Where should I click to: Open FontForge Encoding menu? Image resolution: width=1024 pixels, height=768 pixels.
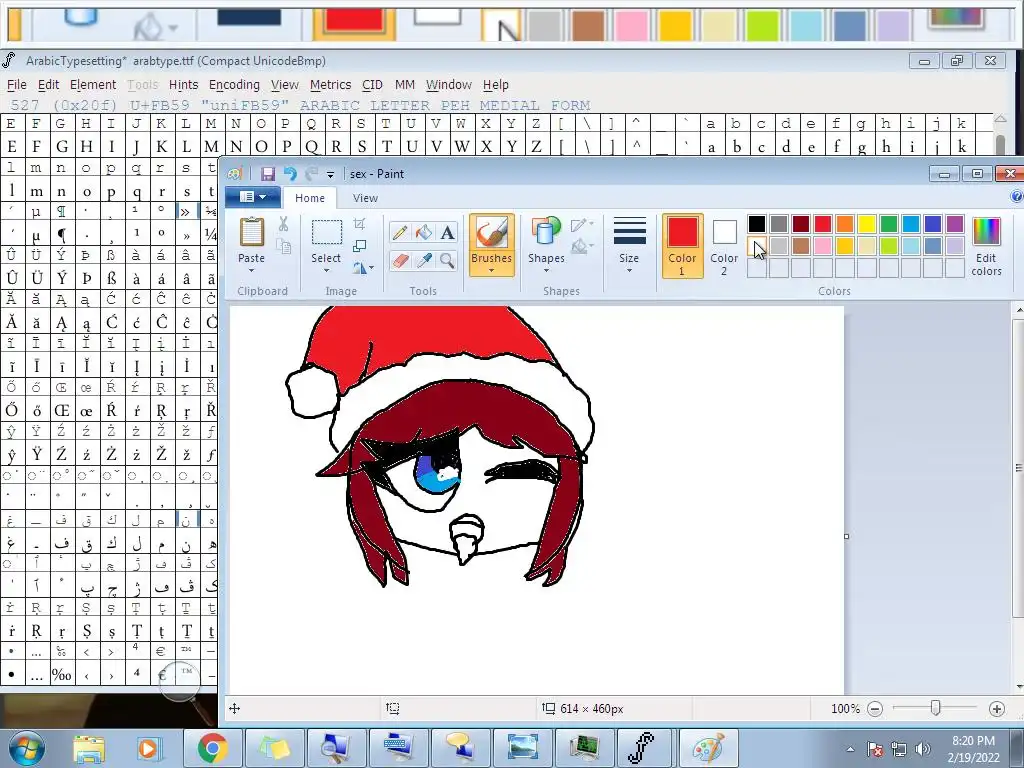pyautogui.click(x=234, y=84)
